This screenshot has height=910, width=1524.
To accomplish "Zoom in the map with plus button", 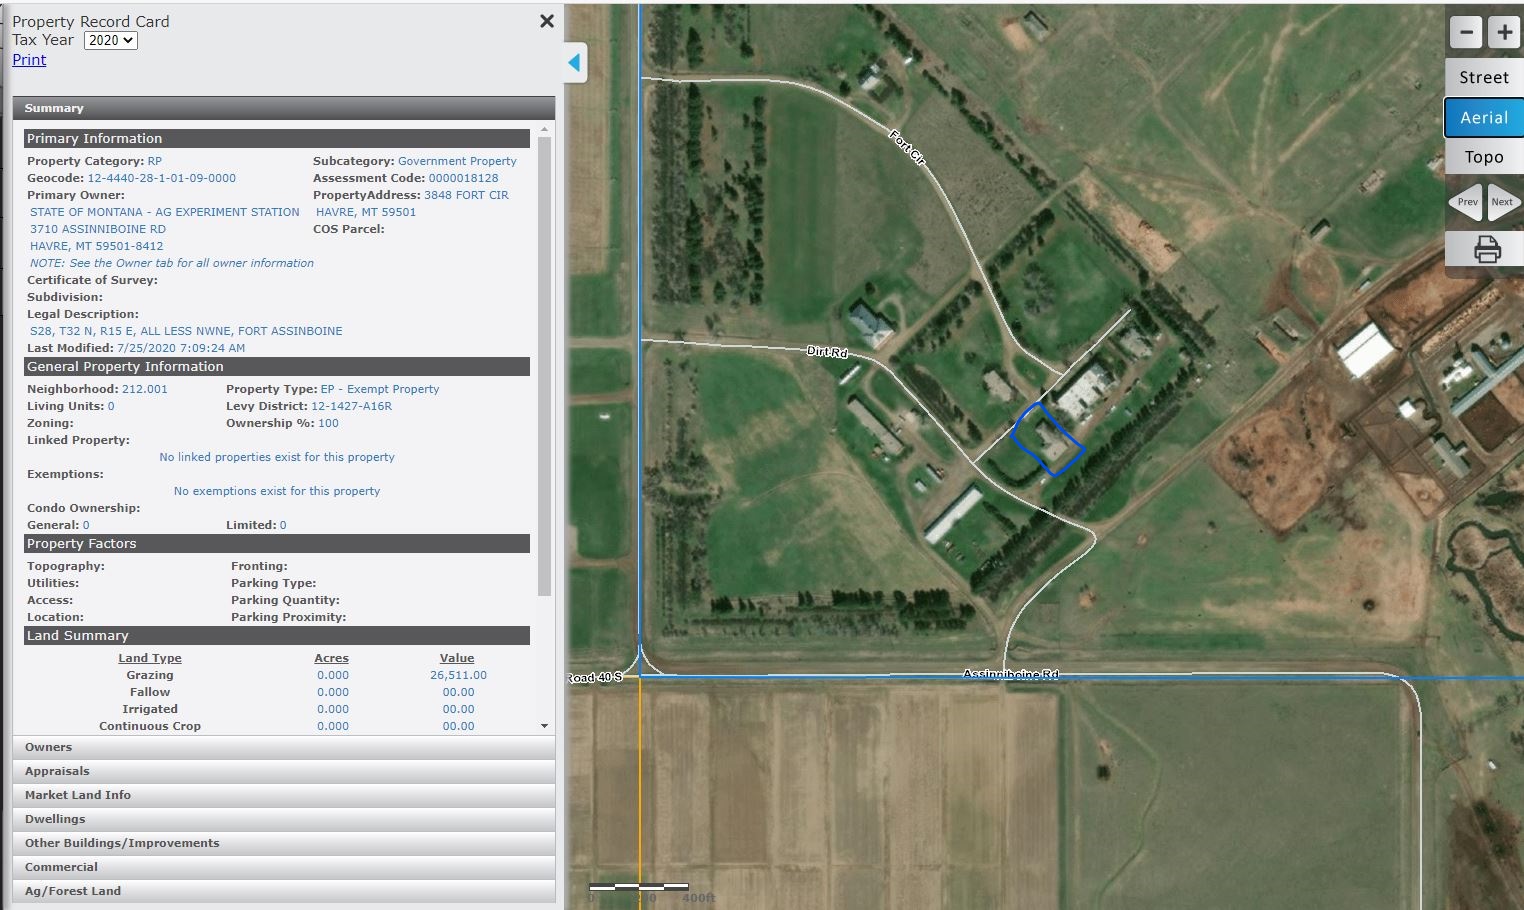I will 1504,32.
